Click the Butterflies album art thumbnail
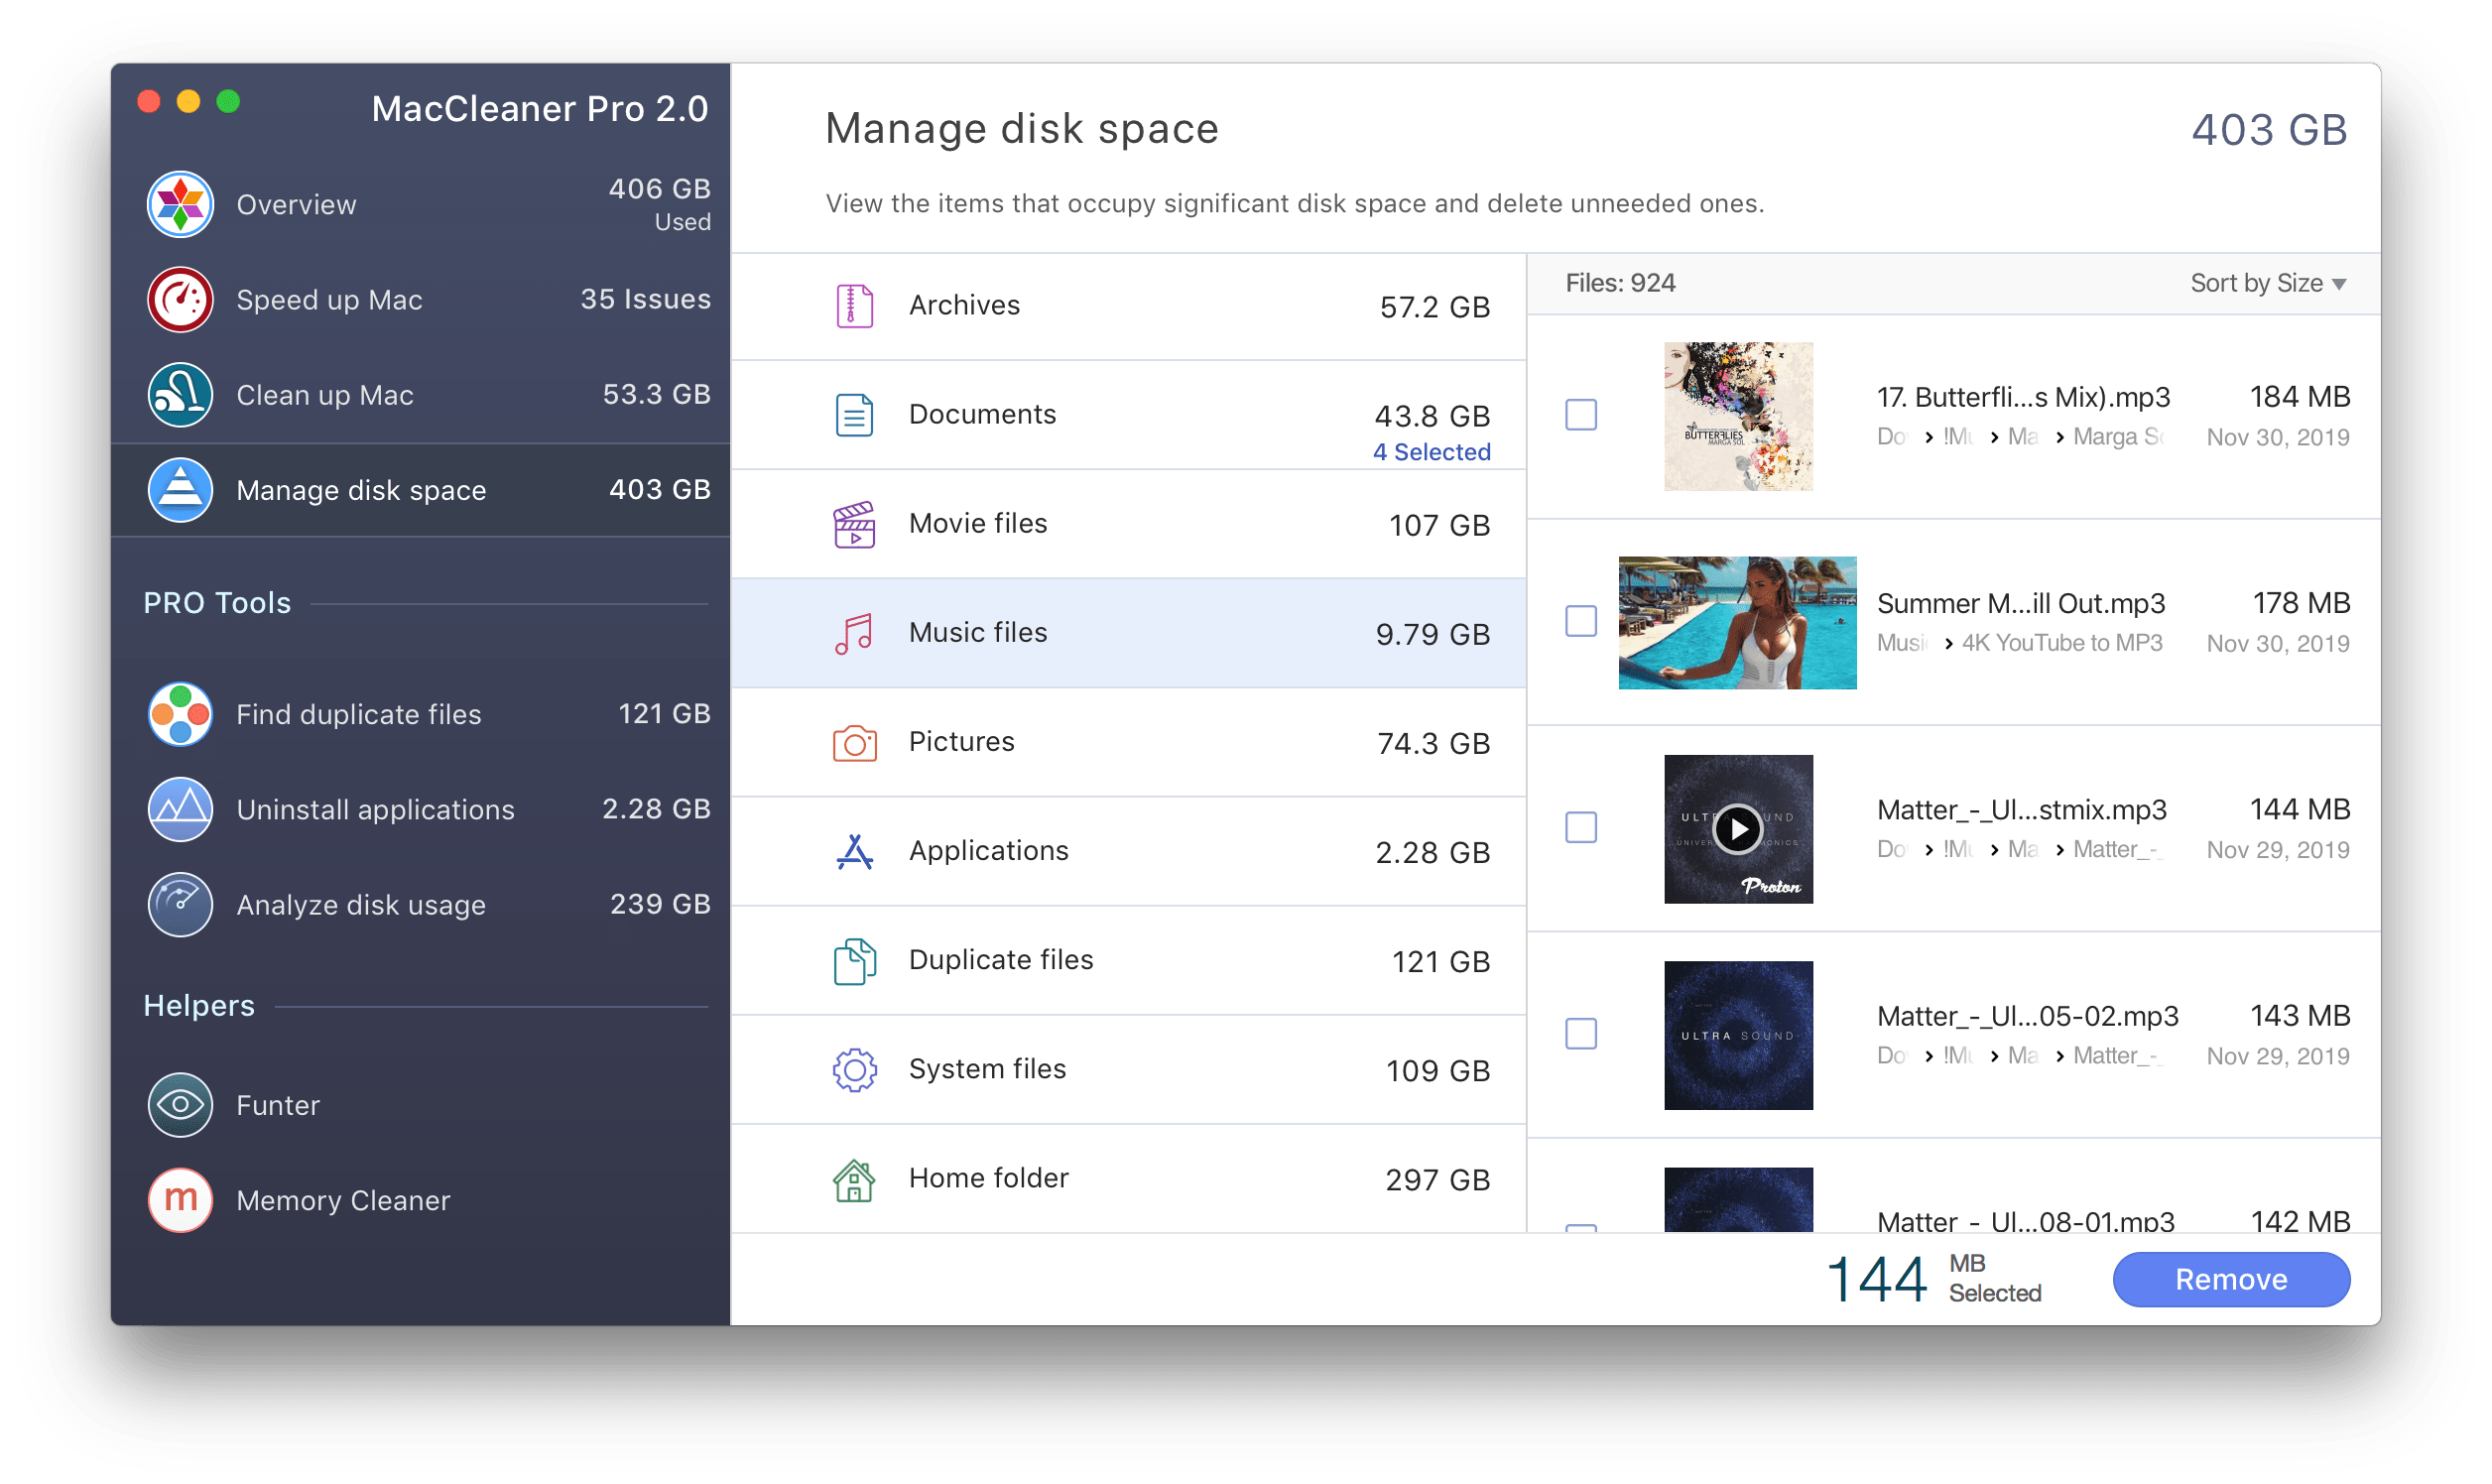Viewport: 2492px width, 1484px height. tap(1738, 416)
